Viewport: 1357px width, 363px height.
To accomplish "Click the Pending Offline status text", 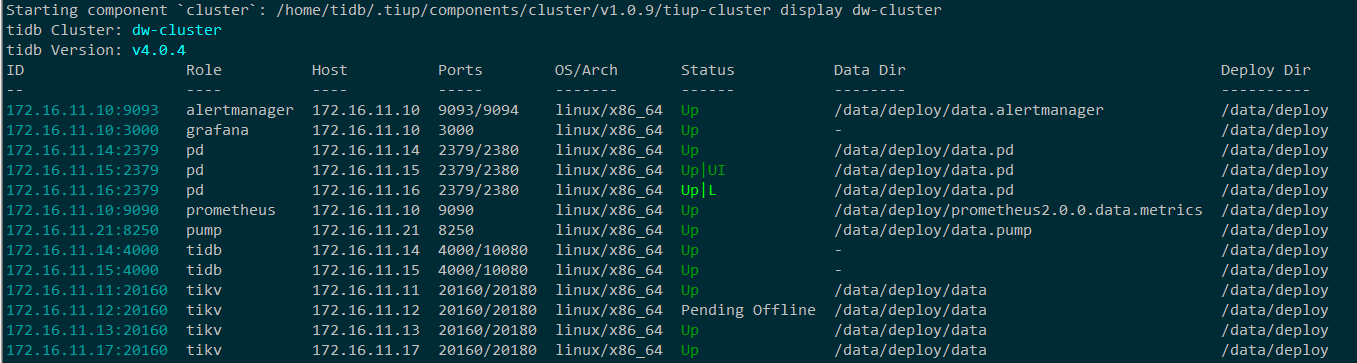I will [x=748, y=310].
